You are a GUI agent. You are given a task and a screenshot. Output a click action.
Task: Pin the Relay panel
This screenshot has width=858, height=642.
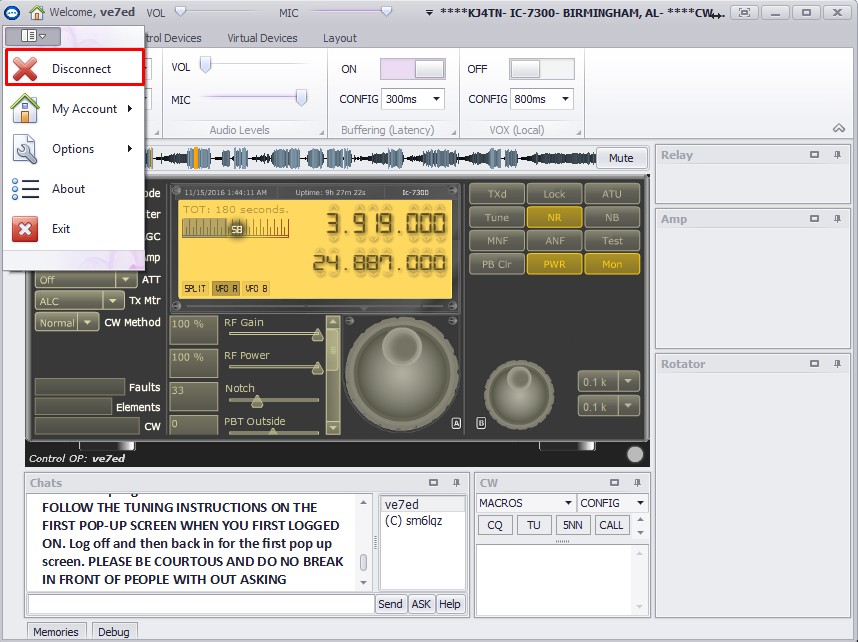click(837, 155)
